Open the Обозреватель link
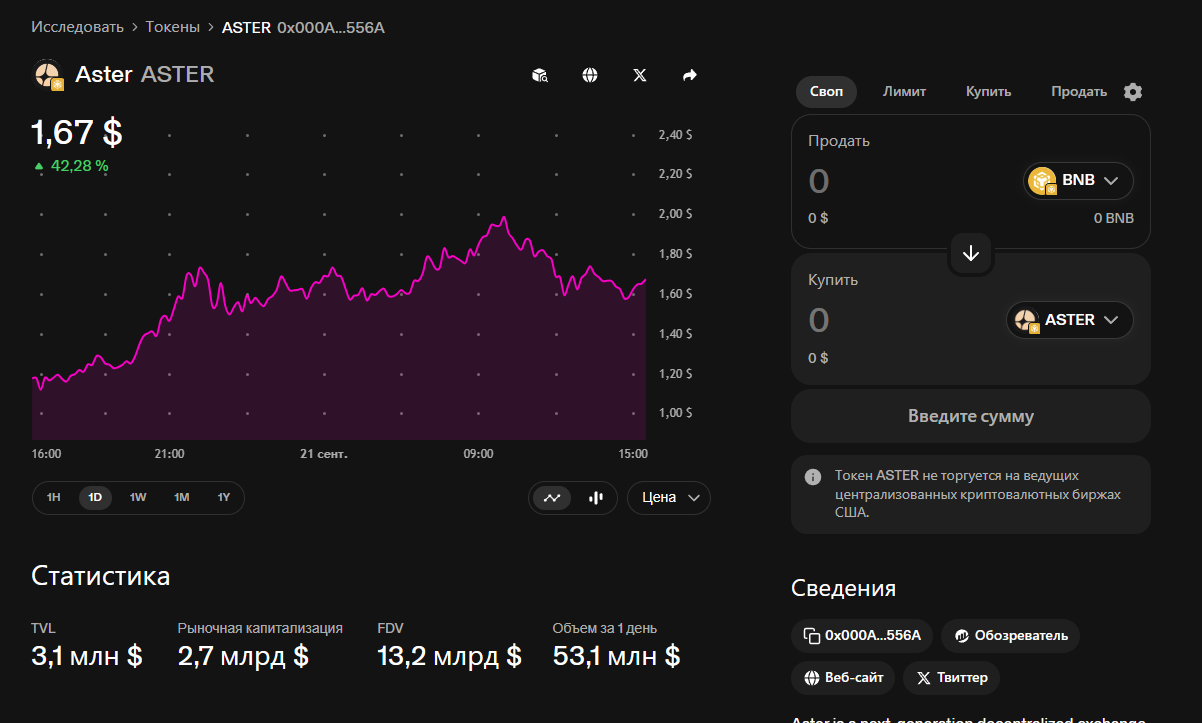This screenshot has width=1202, height=723. pos(1010,635)
